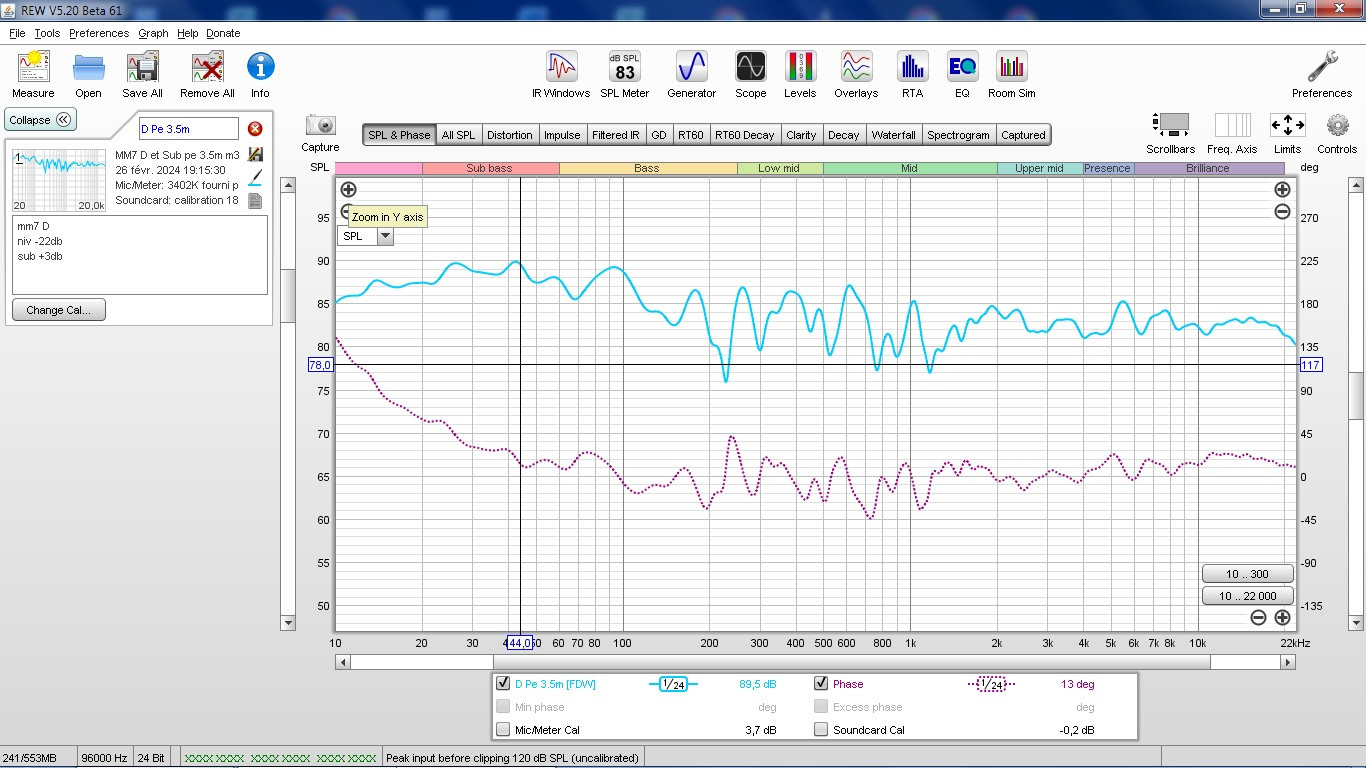Screen dimensions: 1366x768
Task: Launch the signal Generator
Action: pos(691,75)
